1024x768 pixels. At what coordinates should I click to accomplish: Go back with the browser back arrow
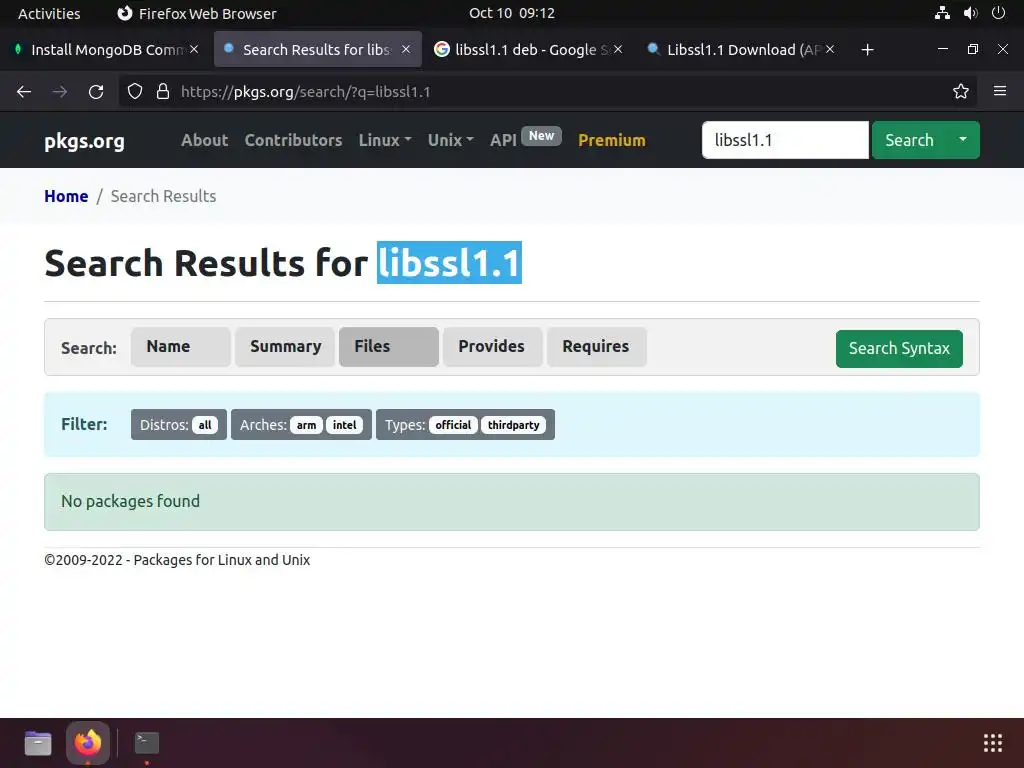(24, 92)
